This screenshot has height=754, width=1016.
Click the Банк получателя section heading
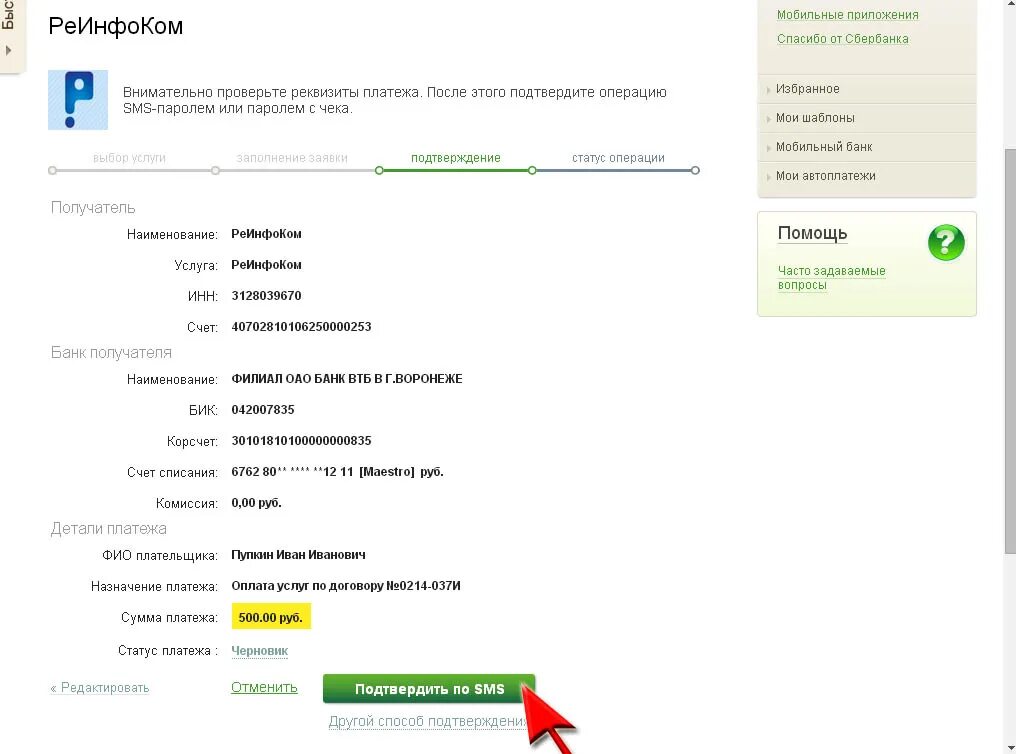click(x=111, y=353)
